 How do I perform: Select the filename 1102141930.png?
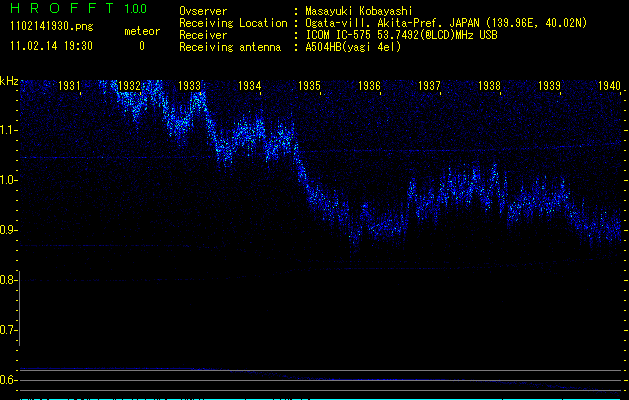52,27
